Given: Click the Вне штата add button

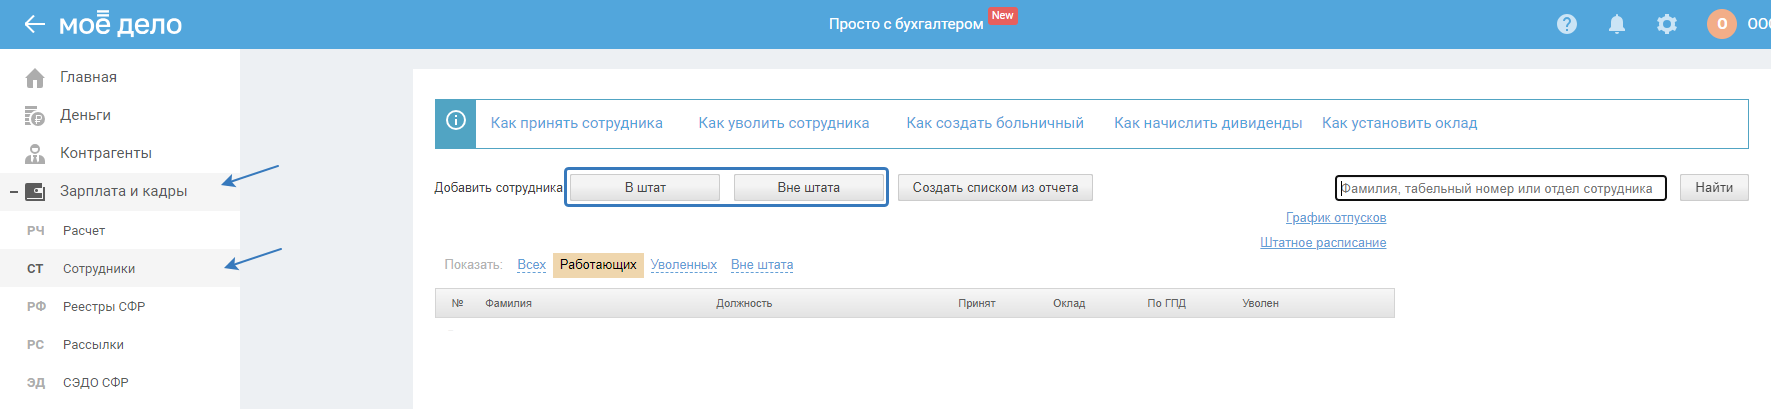Looking at the screenshot, I should 809,188.
